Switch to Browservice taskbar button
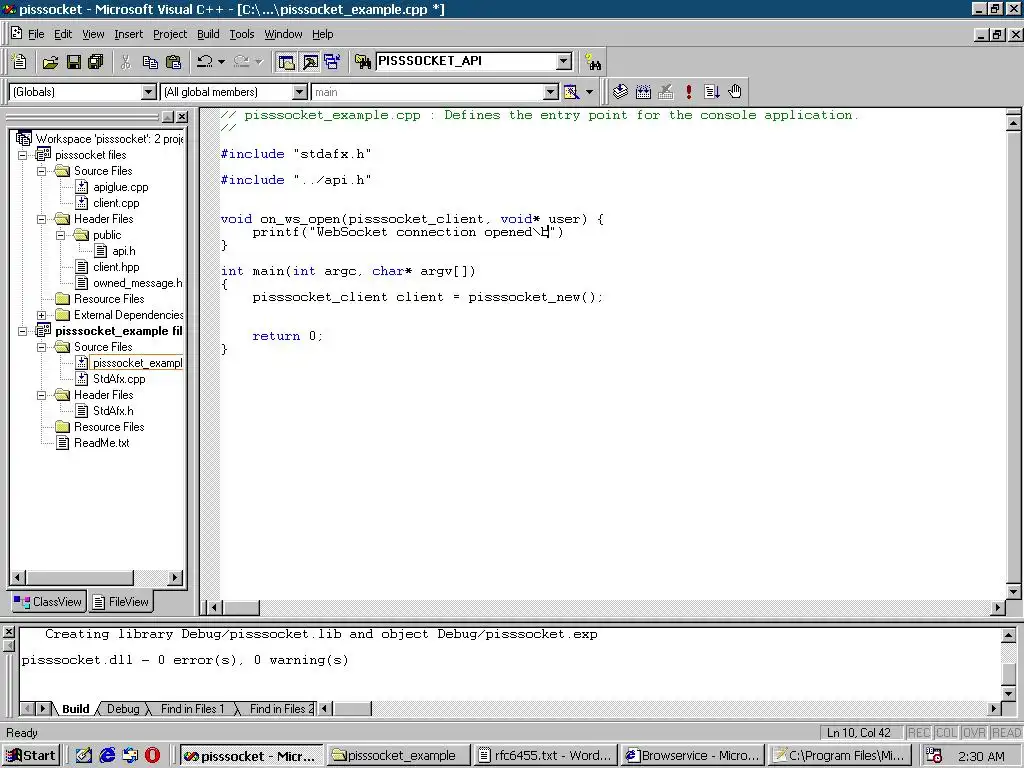Screen dimensions: 1024x768 (693, 756)
